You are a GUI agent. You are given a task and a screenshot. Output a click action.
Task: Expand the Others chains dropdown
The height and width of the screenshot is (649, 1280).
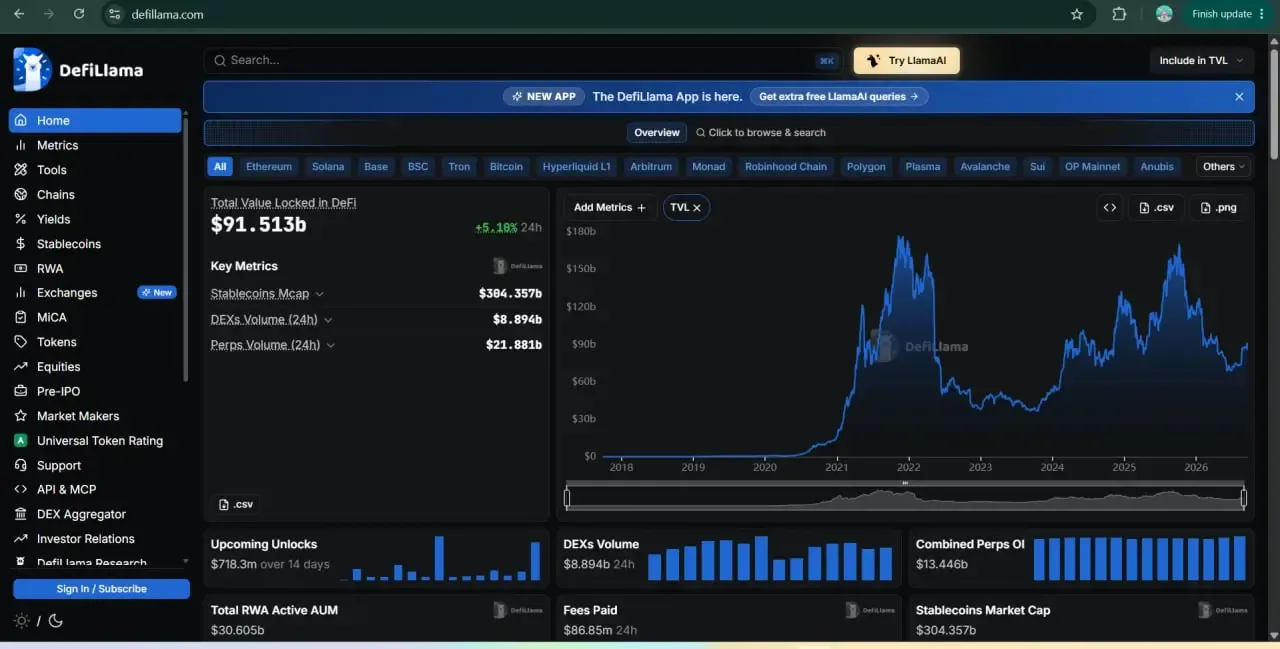point(1224,167)
